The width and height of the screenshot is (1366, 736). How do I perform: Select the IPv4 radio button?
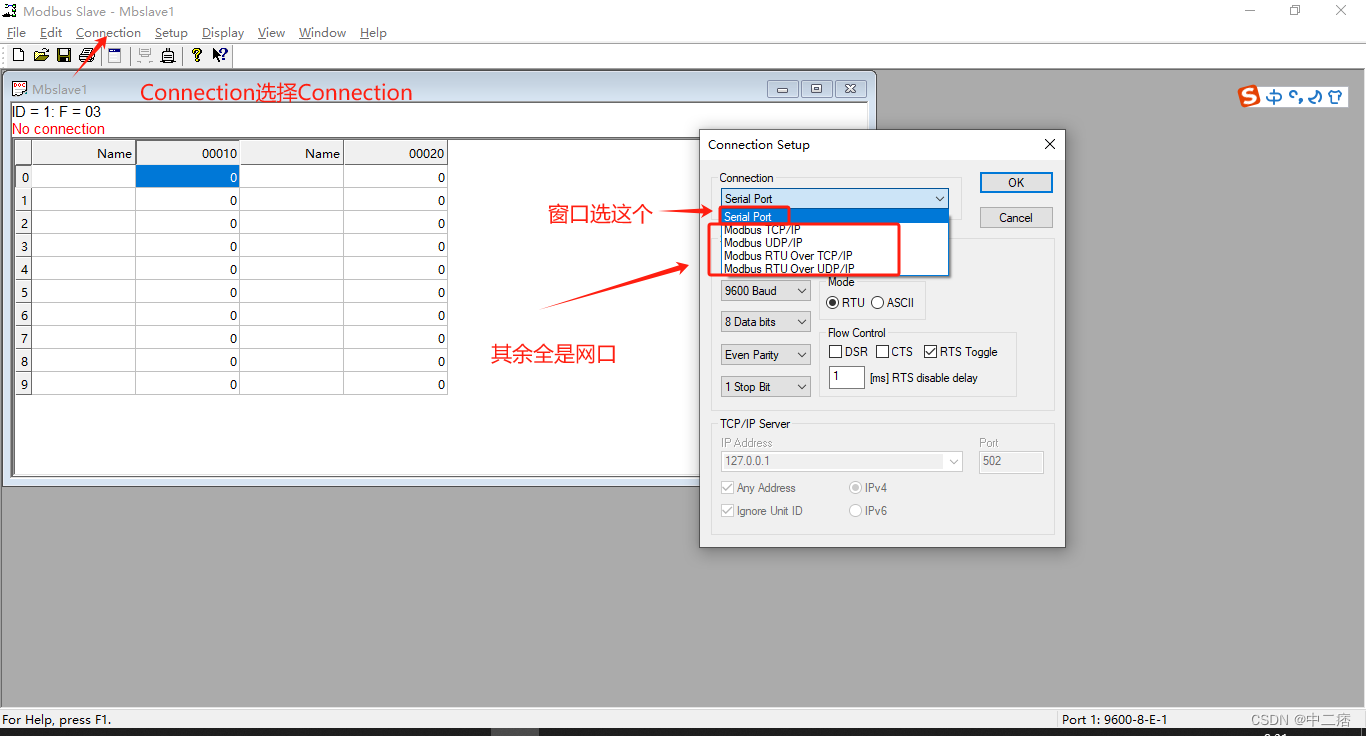tap(855, 488)
